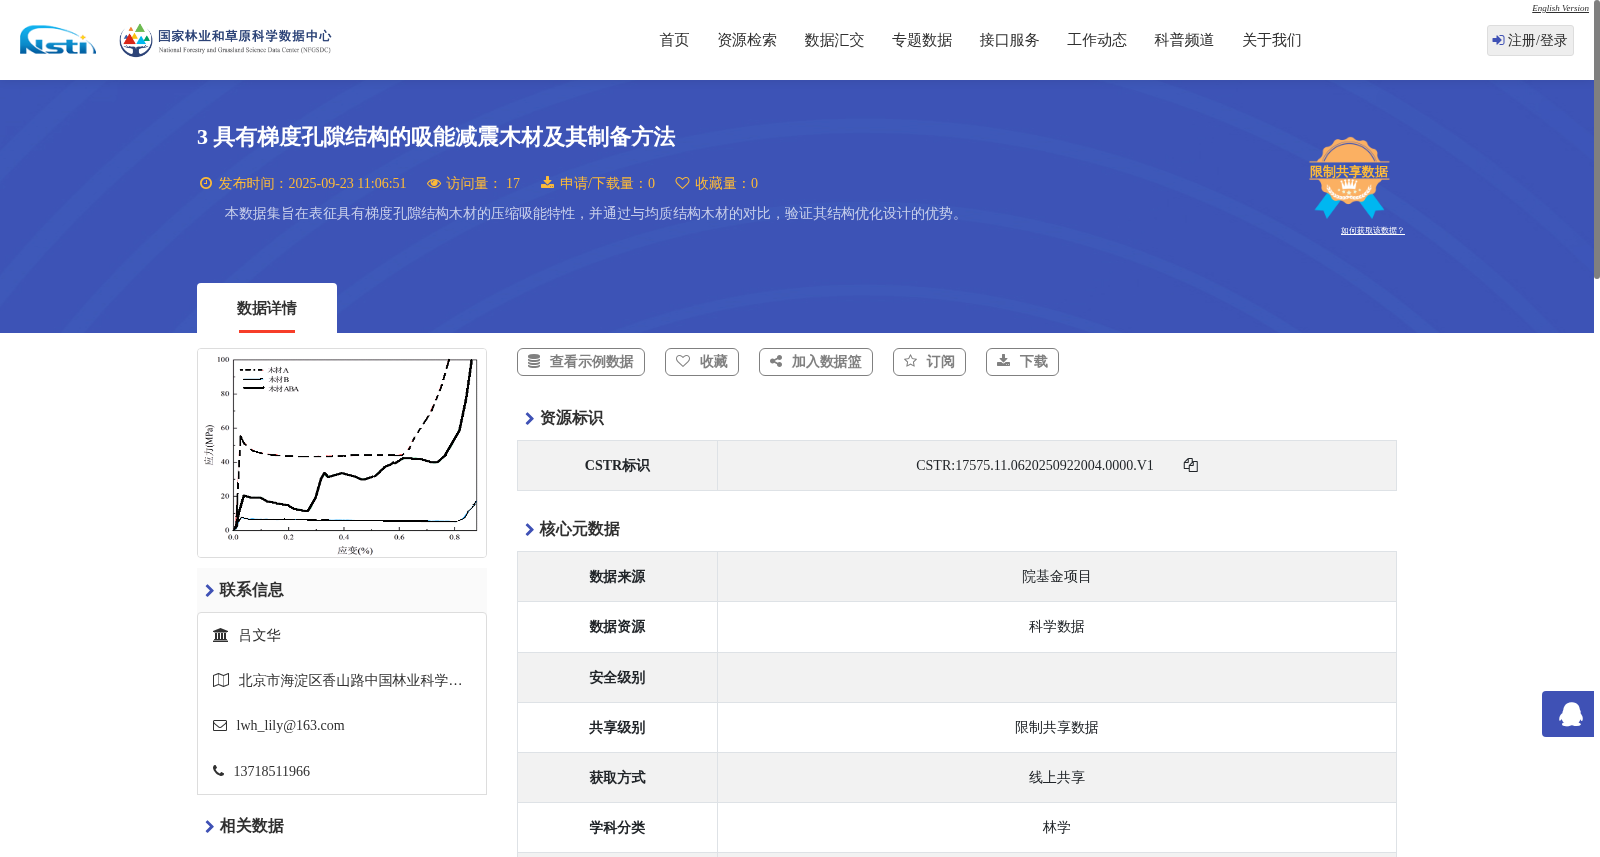The height and width of the screenshot is (857, 1600).
Task: Click the 收藏 button
Action: pos(702,362)
